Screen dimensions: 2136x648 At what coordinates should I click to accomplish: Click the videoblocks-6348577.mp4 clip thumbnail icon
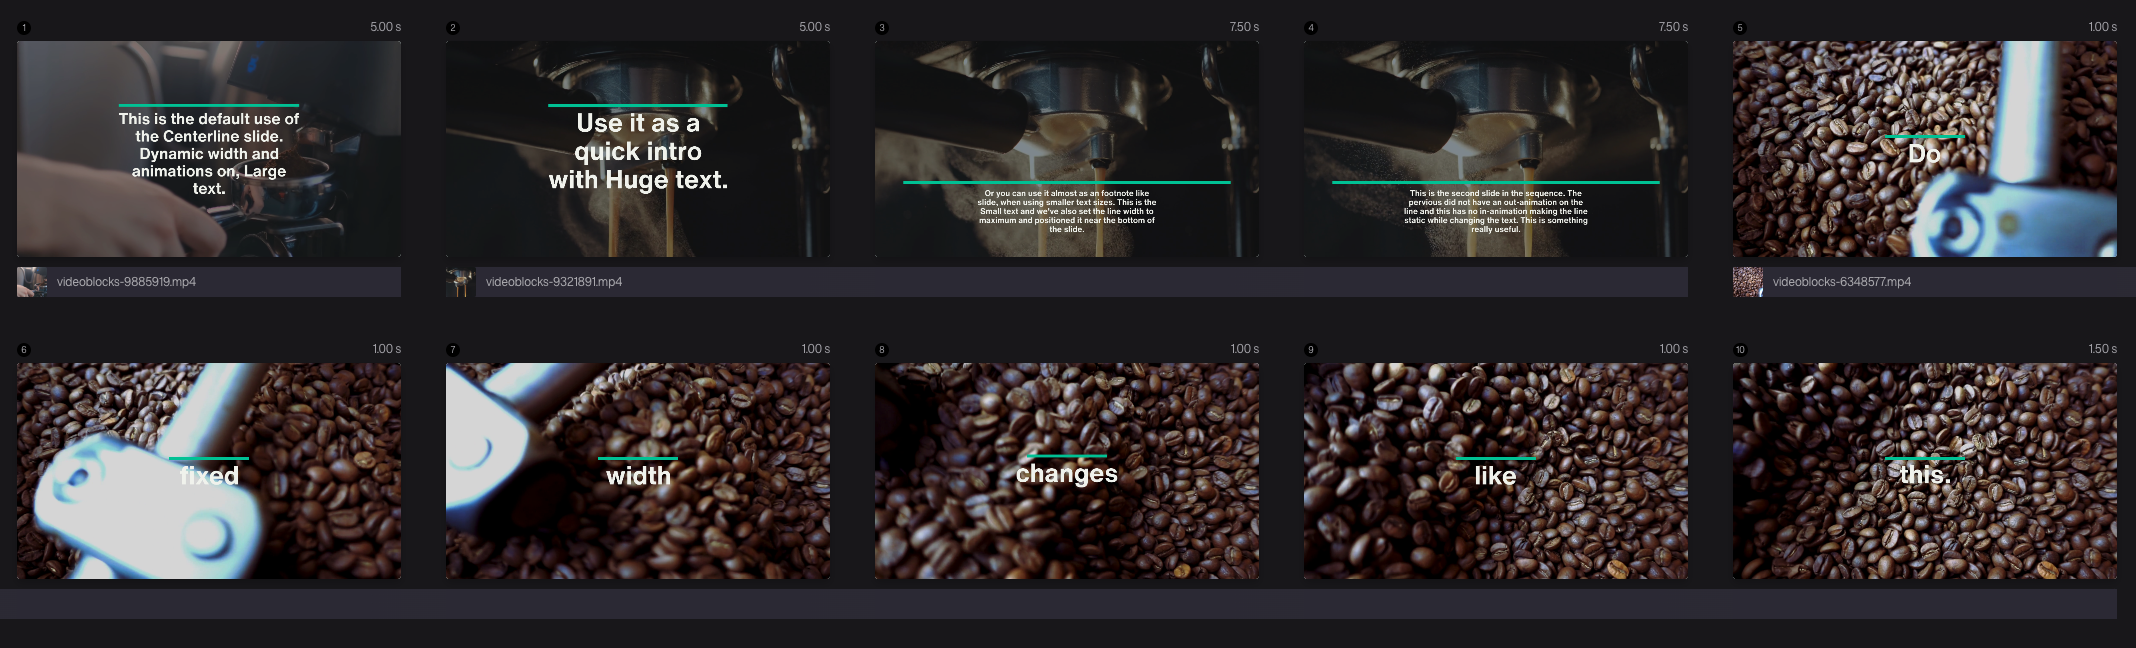pyautogui.click(x=1748, y=282)
